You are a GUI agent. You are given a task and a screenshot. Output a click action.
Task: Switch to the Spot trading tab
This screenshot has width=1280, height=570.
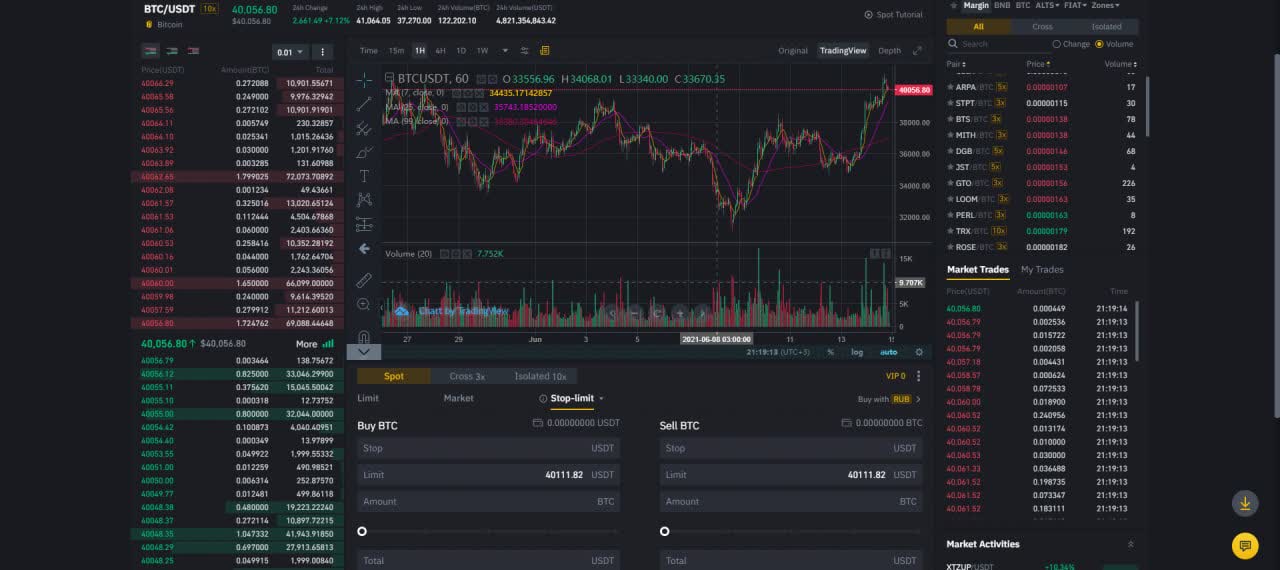pyautogui.click(x=394, y=376)
